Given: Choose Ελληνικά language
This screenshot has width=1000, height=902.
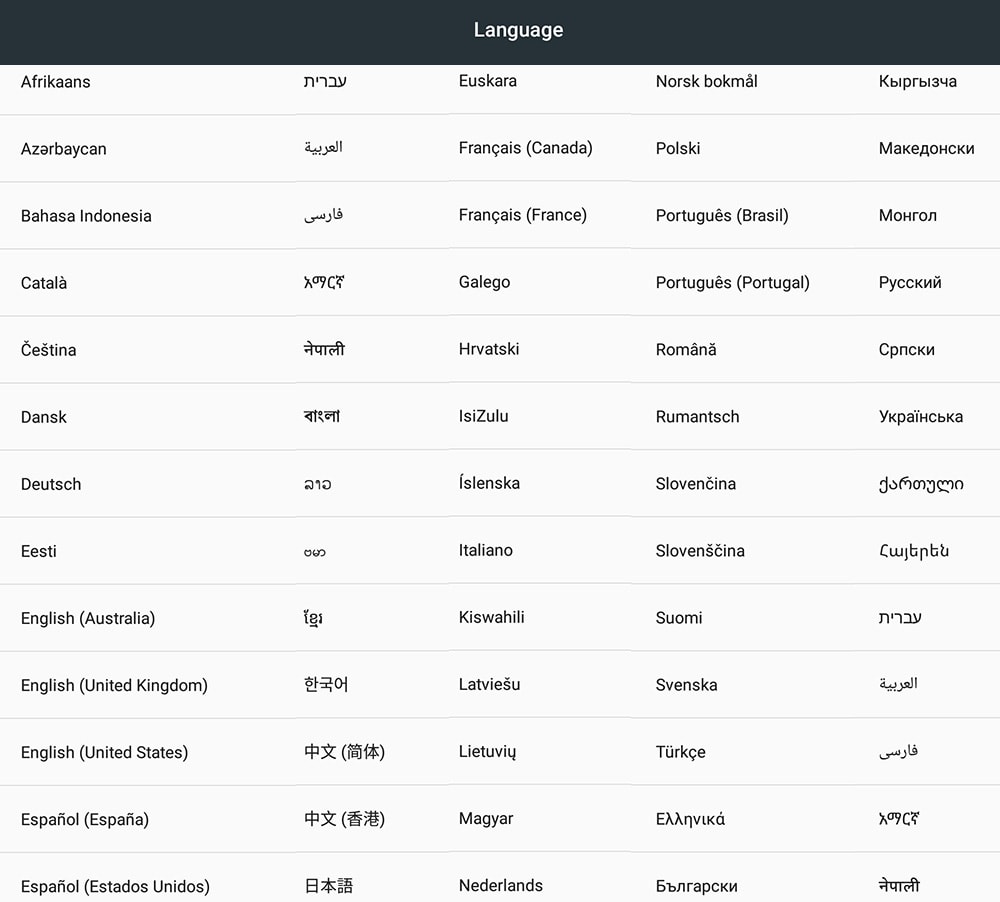Looking at the screenshot, I should click(x=690, y=819).
